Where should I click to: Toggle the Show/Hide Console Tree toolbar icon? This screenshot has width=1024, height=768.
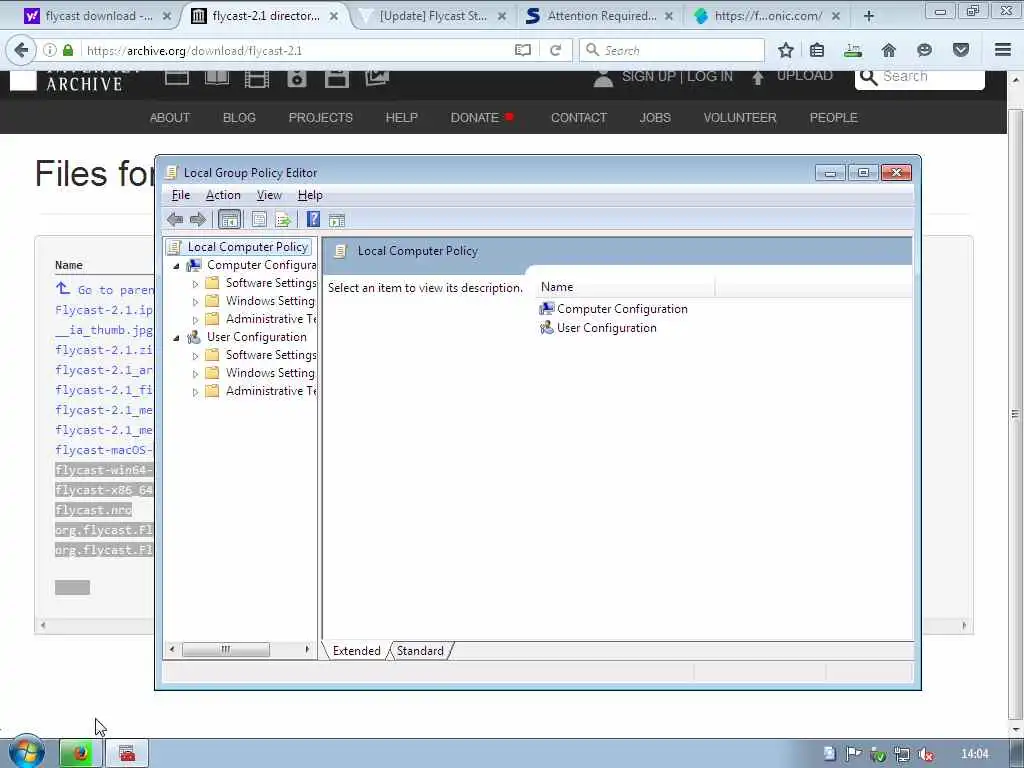229,220
